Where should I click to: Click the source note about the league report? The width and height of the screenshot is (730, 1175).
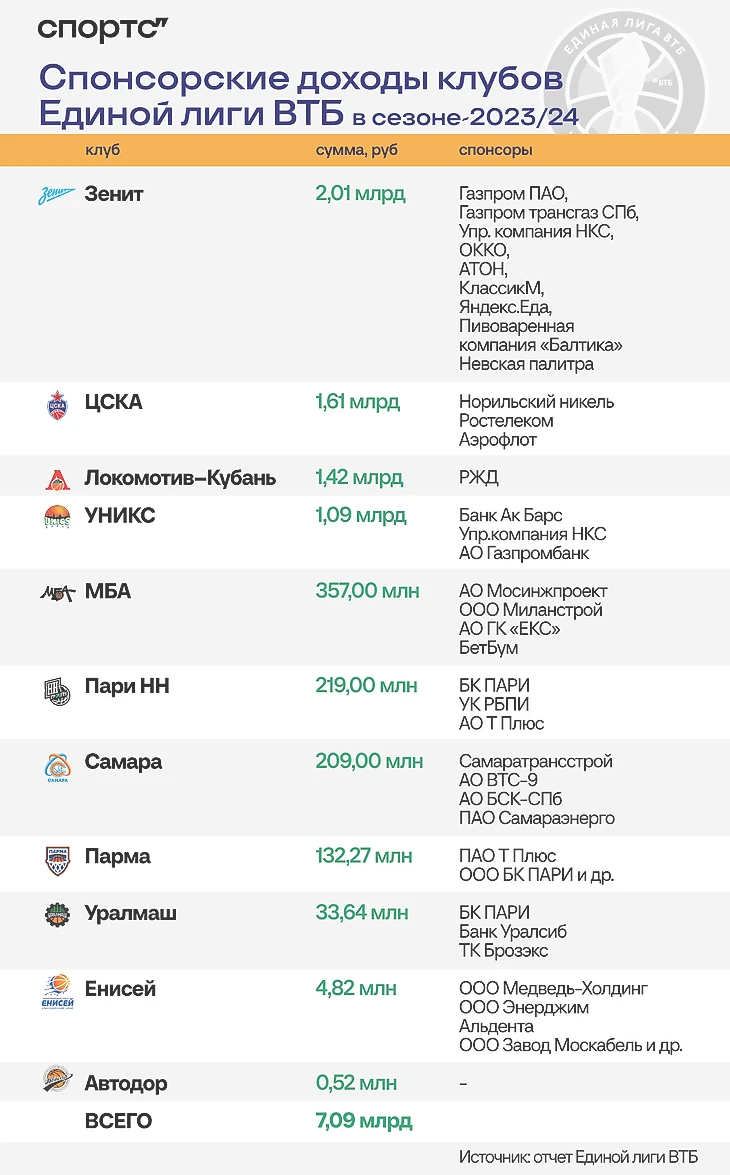point(578,1157)
